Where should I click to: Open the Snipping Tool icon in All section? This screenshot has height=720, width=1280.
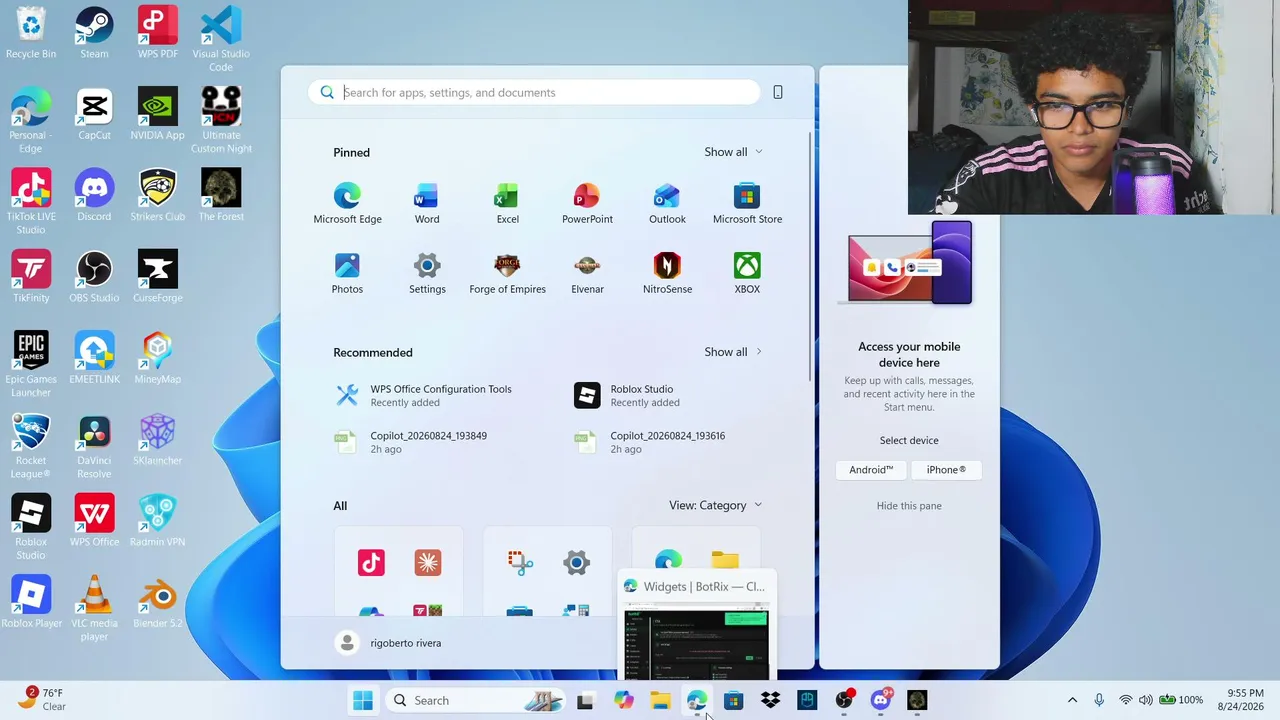(519, 563)
